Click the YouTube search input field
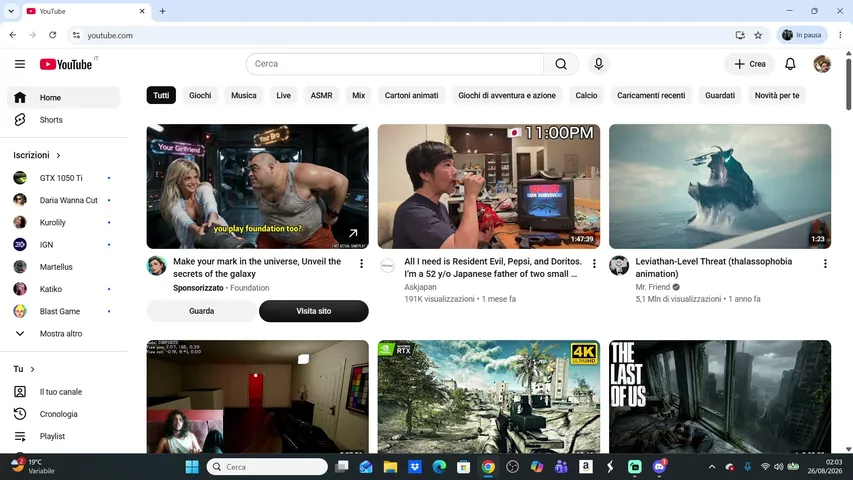Viewport: 853px width, 480px height. tap(395, 64)
